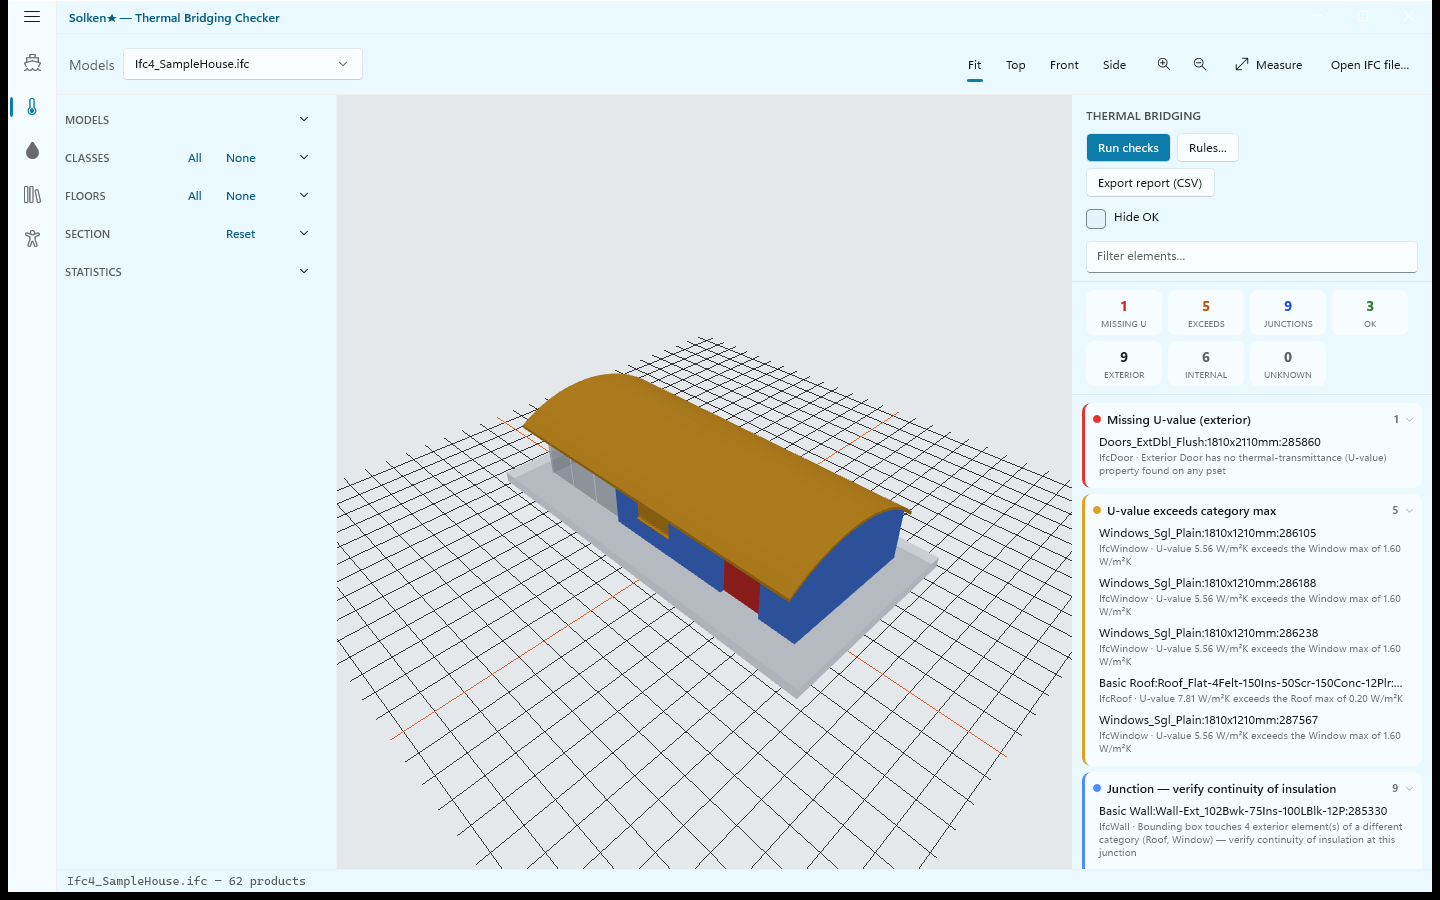
Task: Zoom out the 3D view
Action: click(x=1199, y=64)
